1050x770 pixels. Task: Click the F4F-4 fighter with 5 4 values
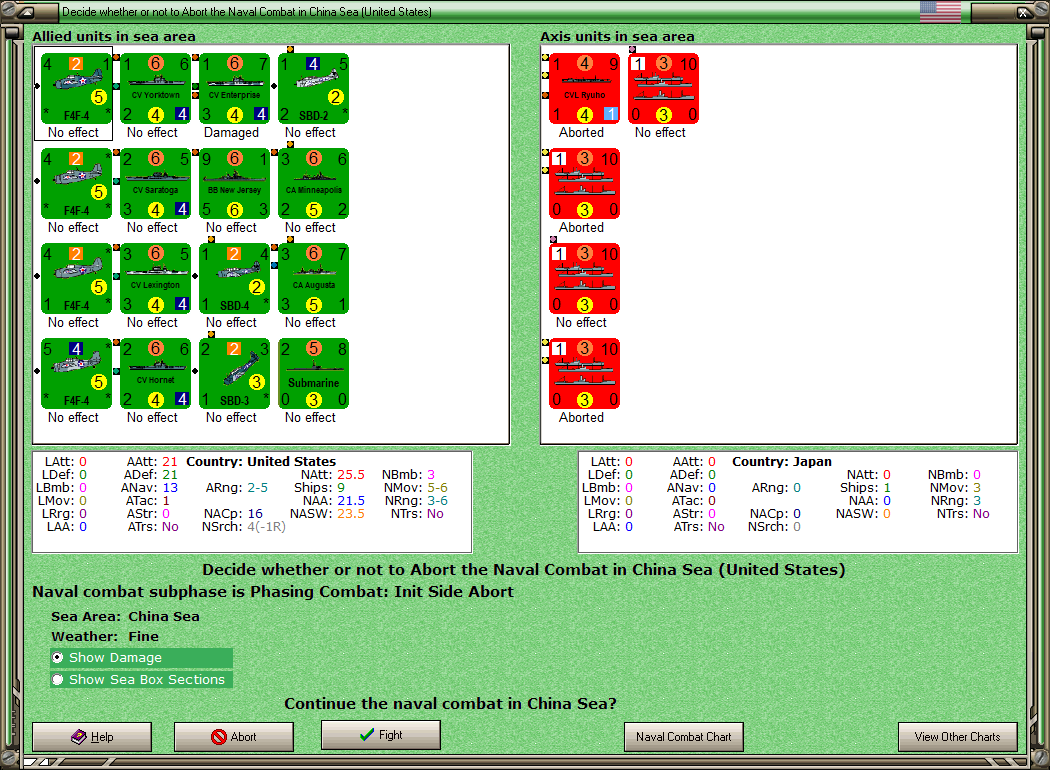click(76, 374)
